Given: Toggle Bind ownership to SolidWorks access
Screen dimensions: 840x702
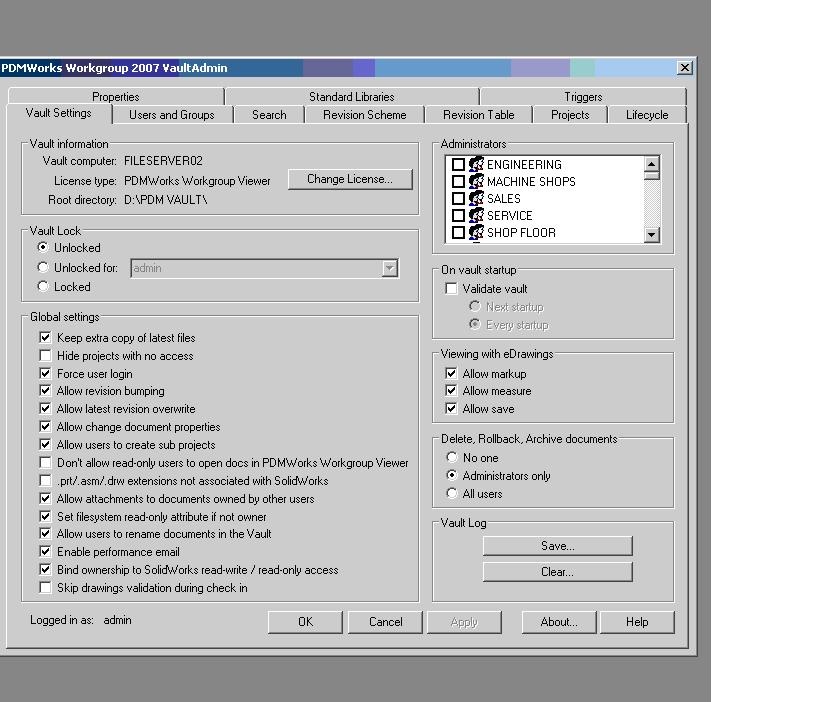Looking at the screenshot, I should pyautogui.click(x=45, y=570).
